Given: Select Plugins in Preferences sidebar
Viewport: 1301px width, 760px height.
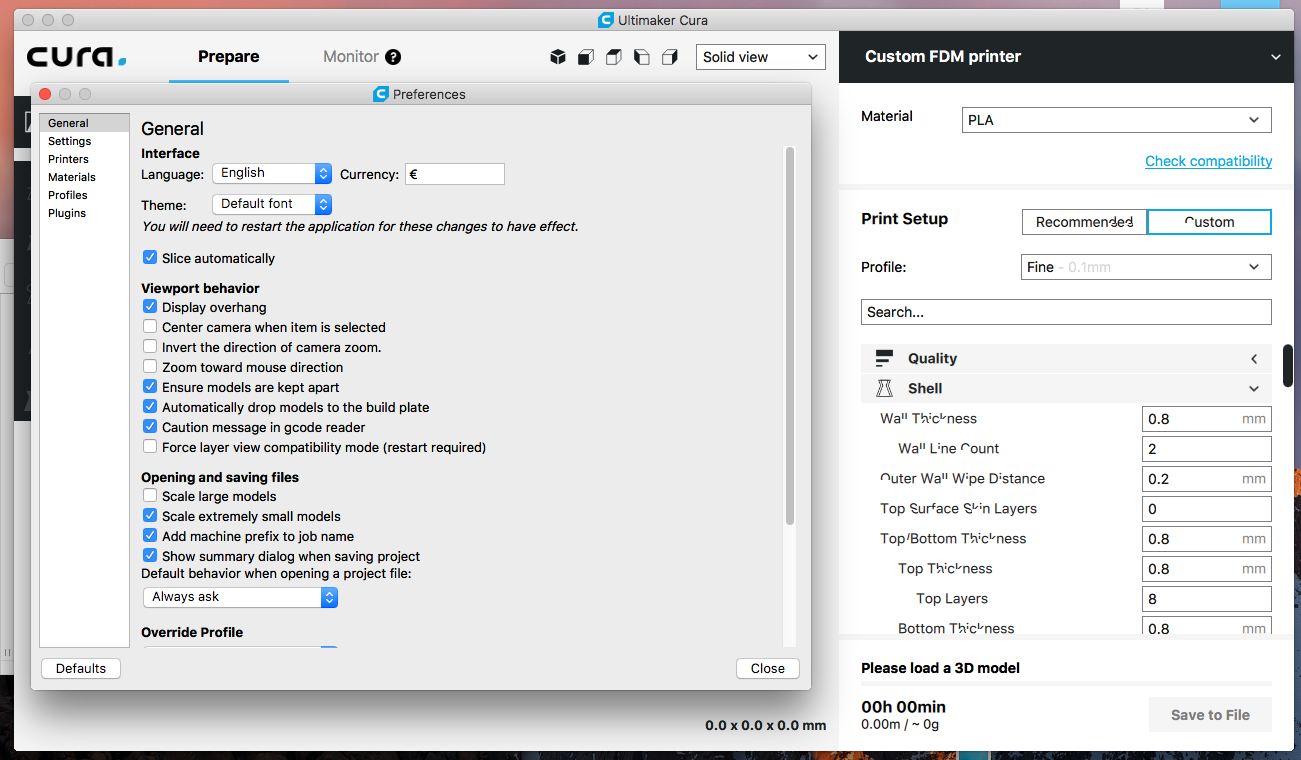Looking at the screenshot, I should [84, 213].
